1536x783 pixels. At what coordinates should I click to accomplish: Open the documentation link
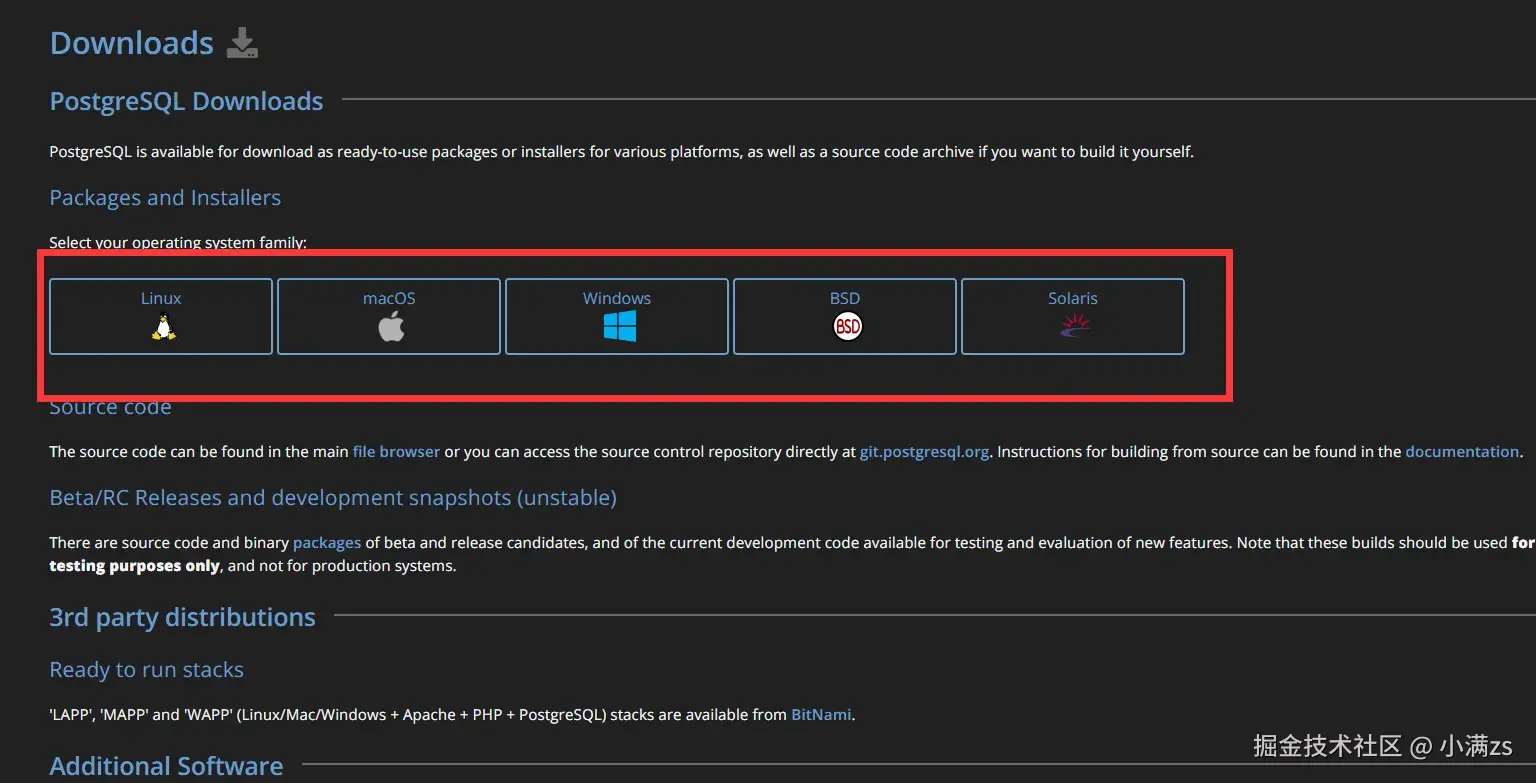point(1462,452)
